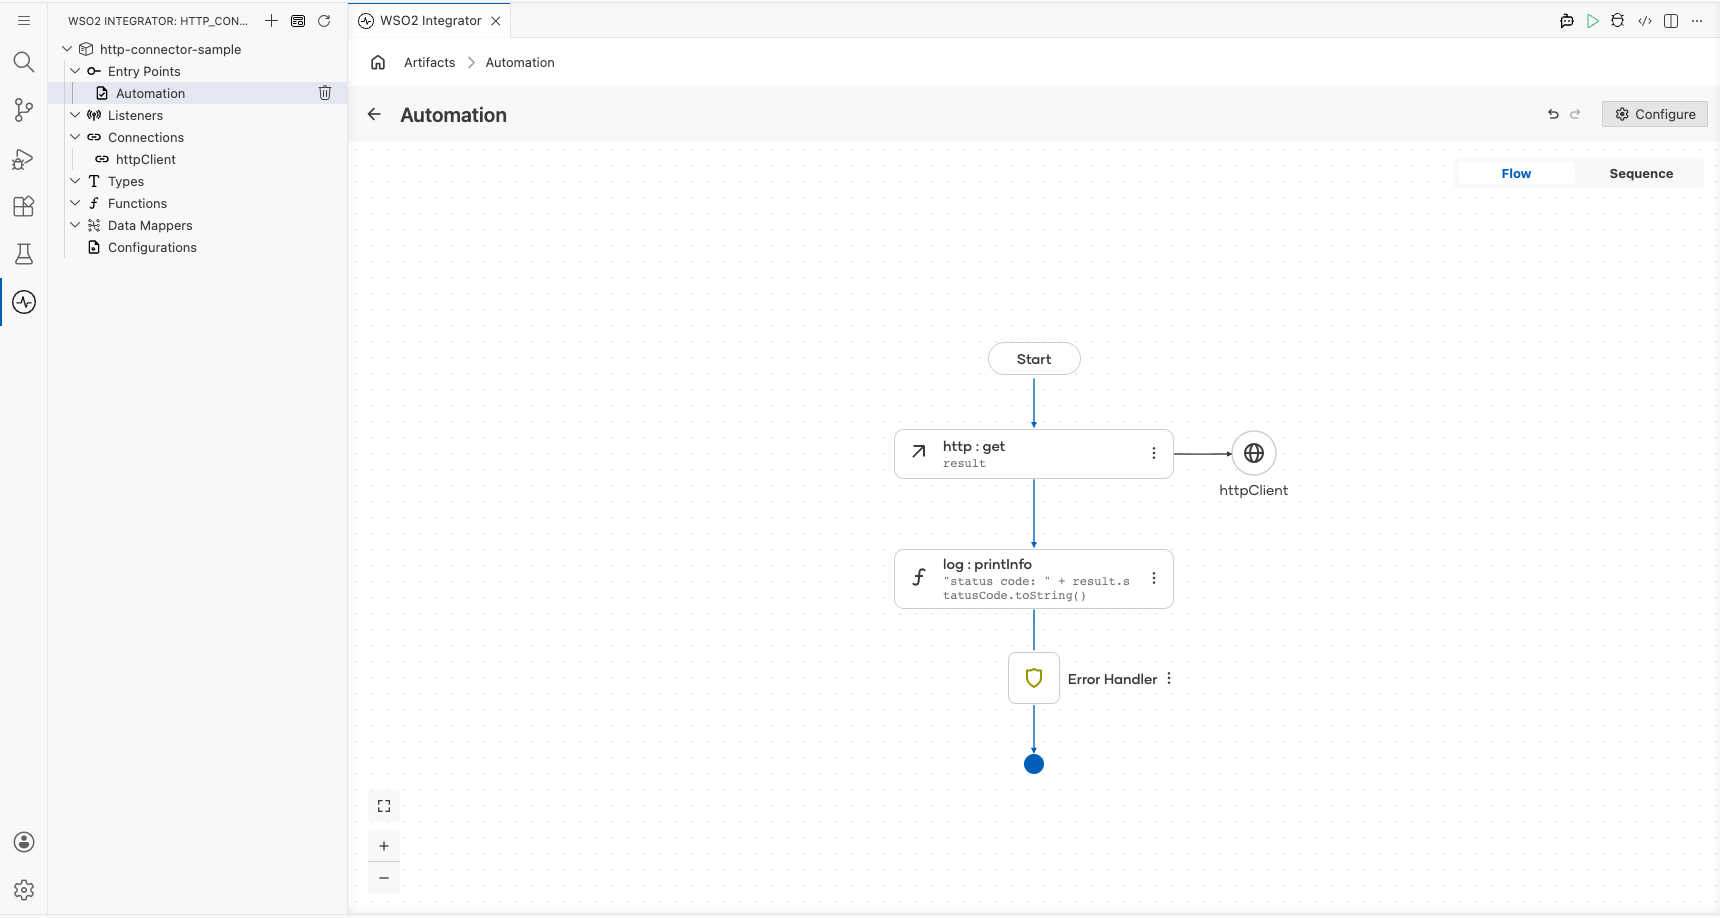Select WSO2 Integrator activity bar icon
This screenshot has height=918, width=1720.
24,302
